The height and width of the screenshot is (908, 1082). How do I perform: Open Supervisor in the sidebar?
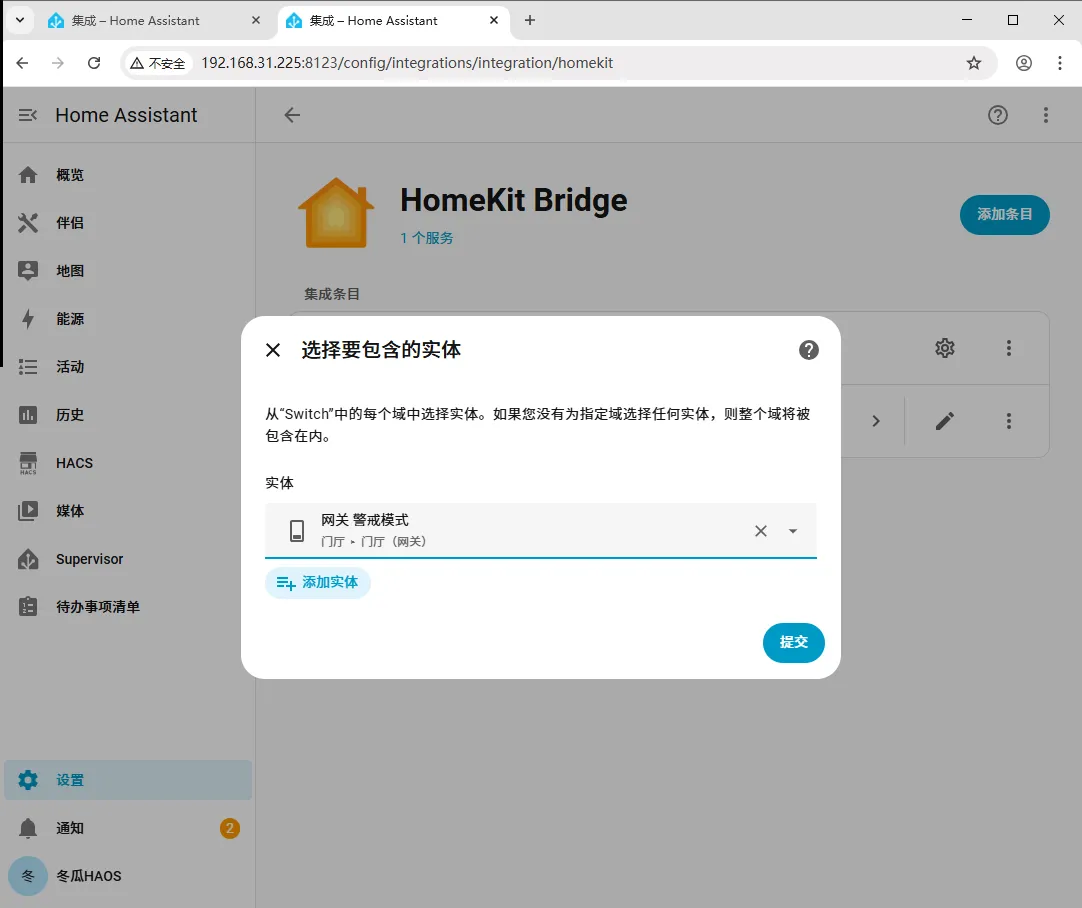coord(128,559)
